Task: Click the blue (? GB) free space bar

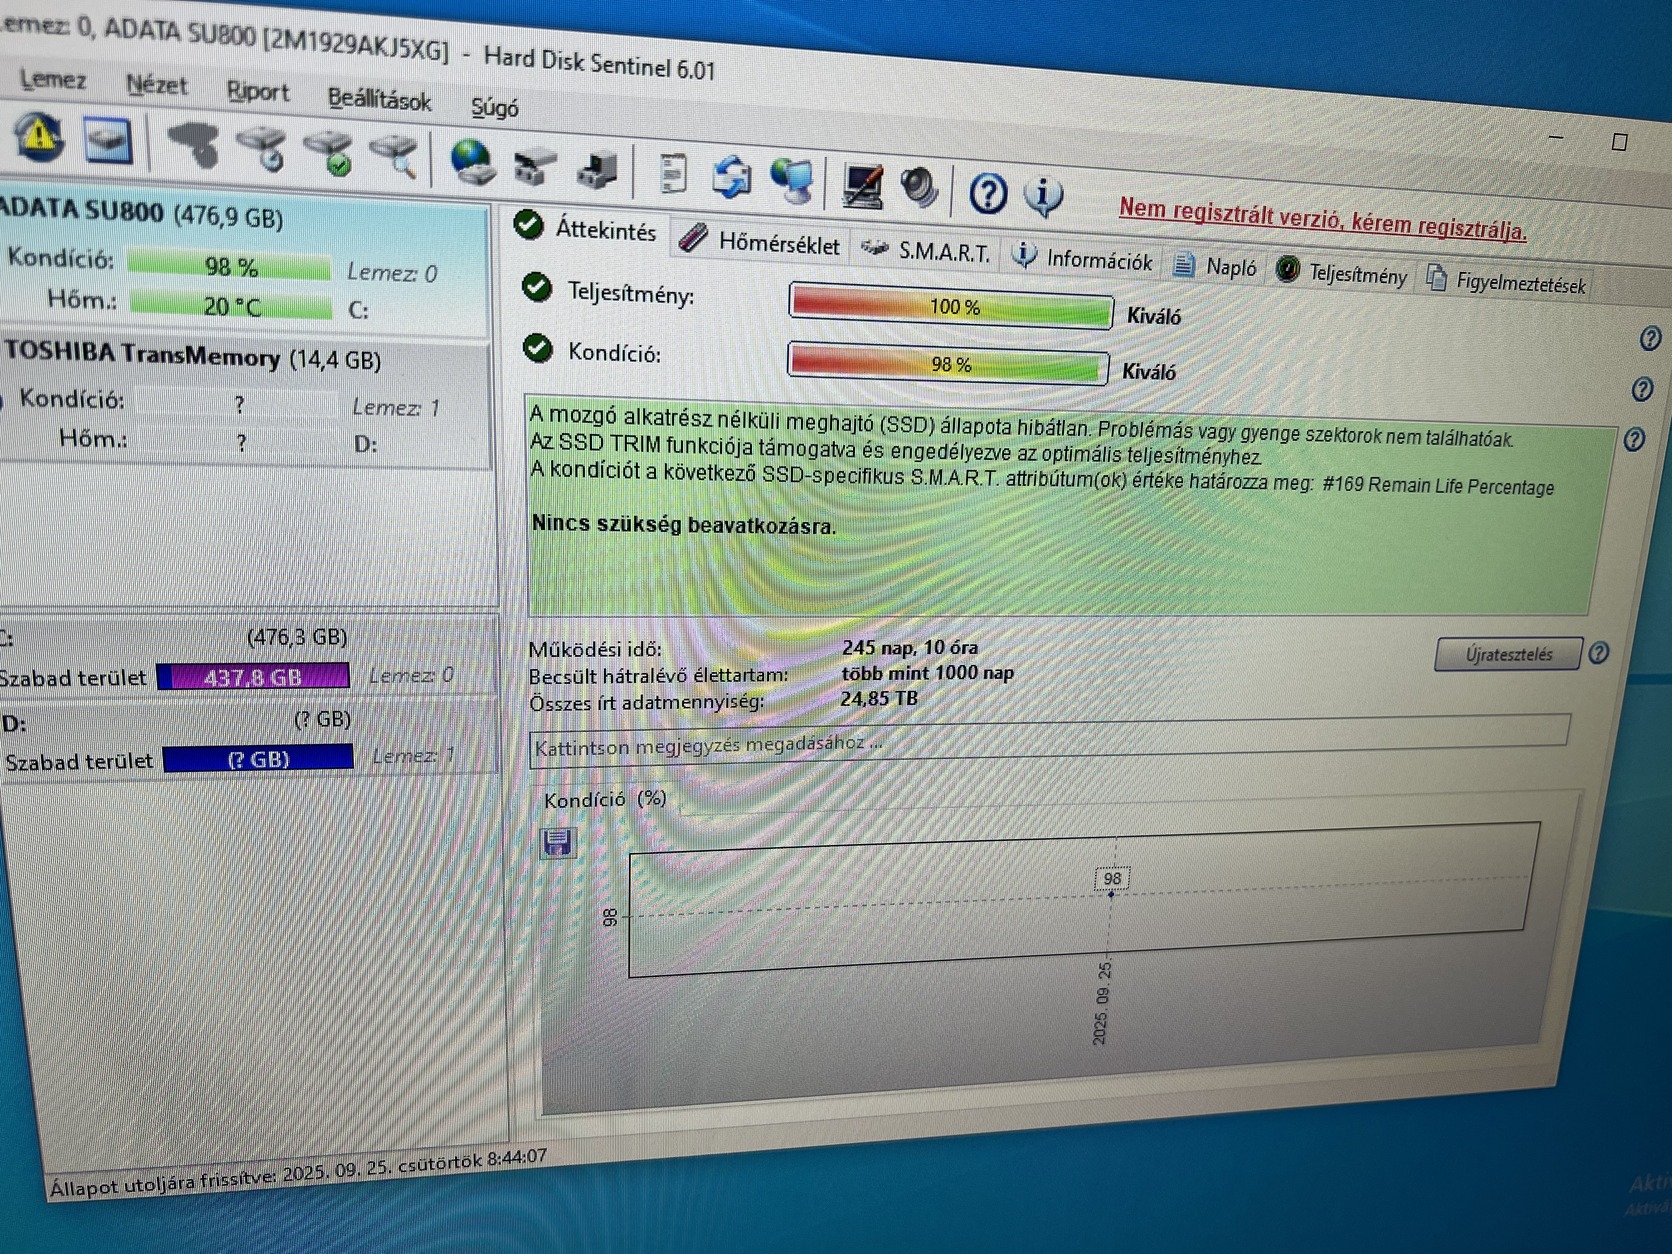Action: point(257,759)
